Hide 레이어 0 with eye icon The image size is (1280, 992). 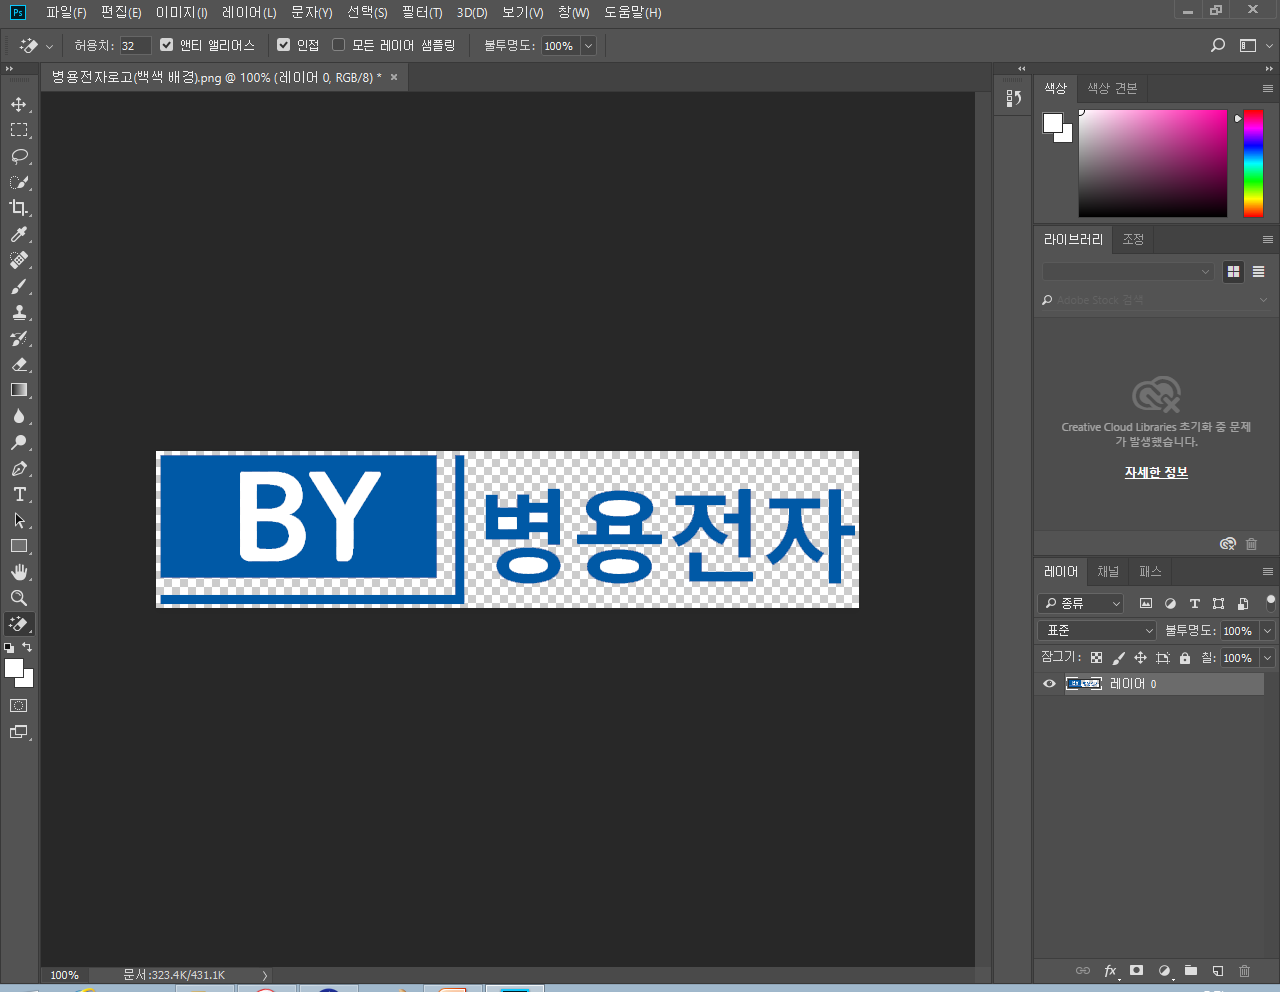tap(1049, 684)
